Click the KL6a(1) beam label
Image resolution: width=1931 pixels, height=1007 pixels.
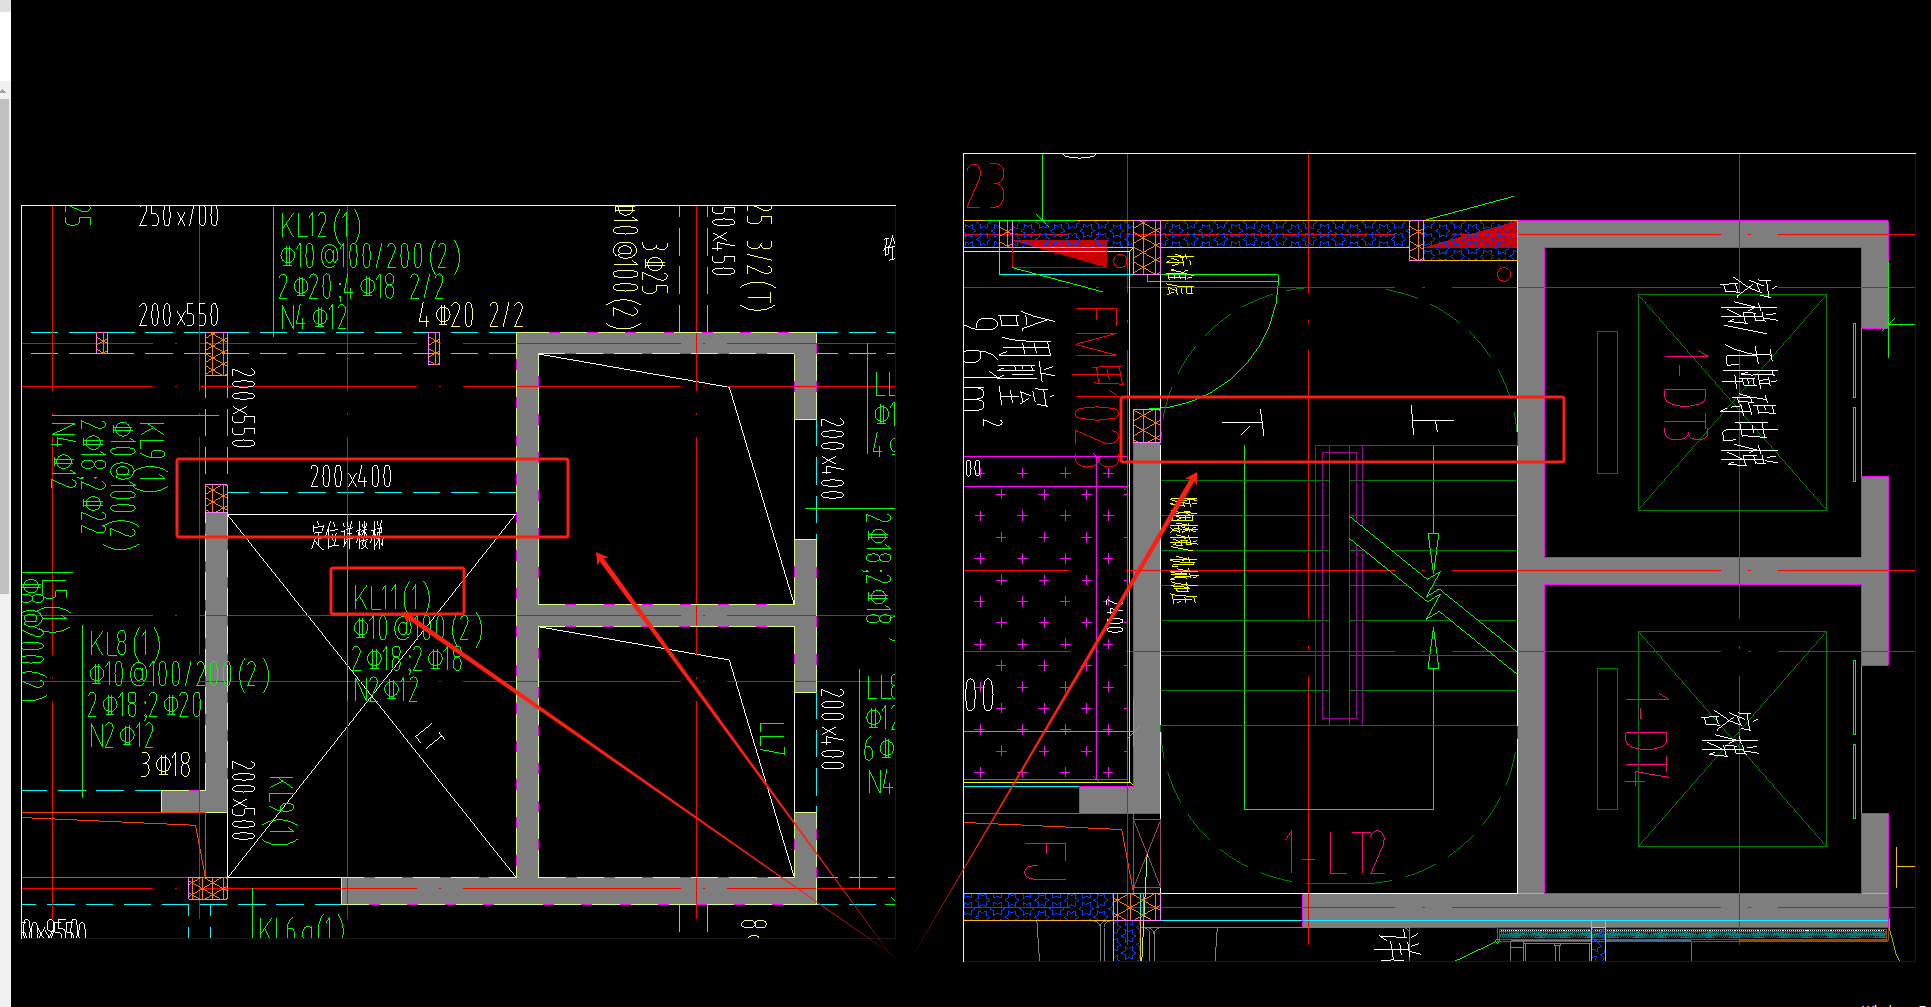[x=301, y=929]
